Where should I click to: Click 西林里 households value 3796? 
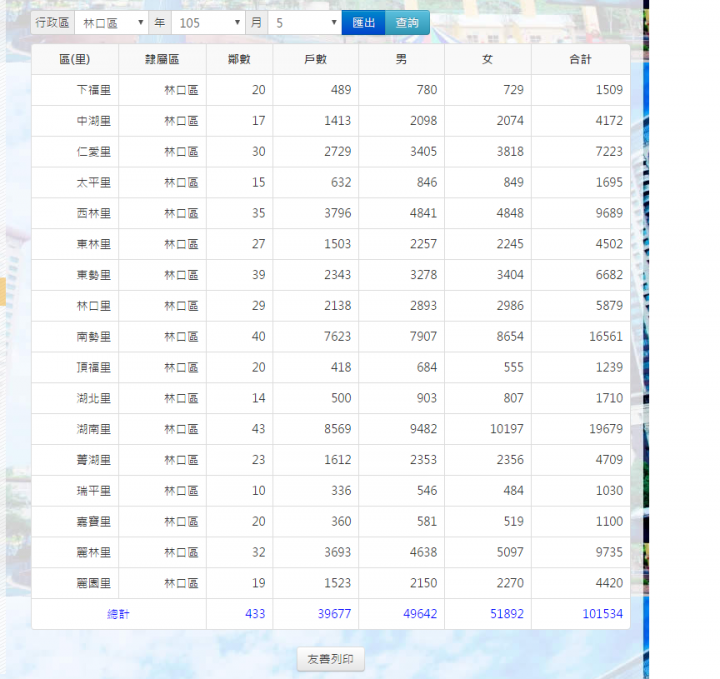(x=338, y=213)
